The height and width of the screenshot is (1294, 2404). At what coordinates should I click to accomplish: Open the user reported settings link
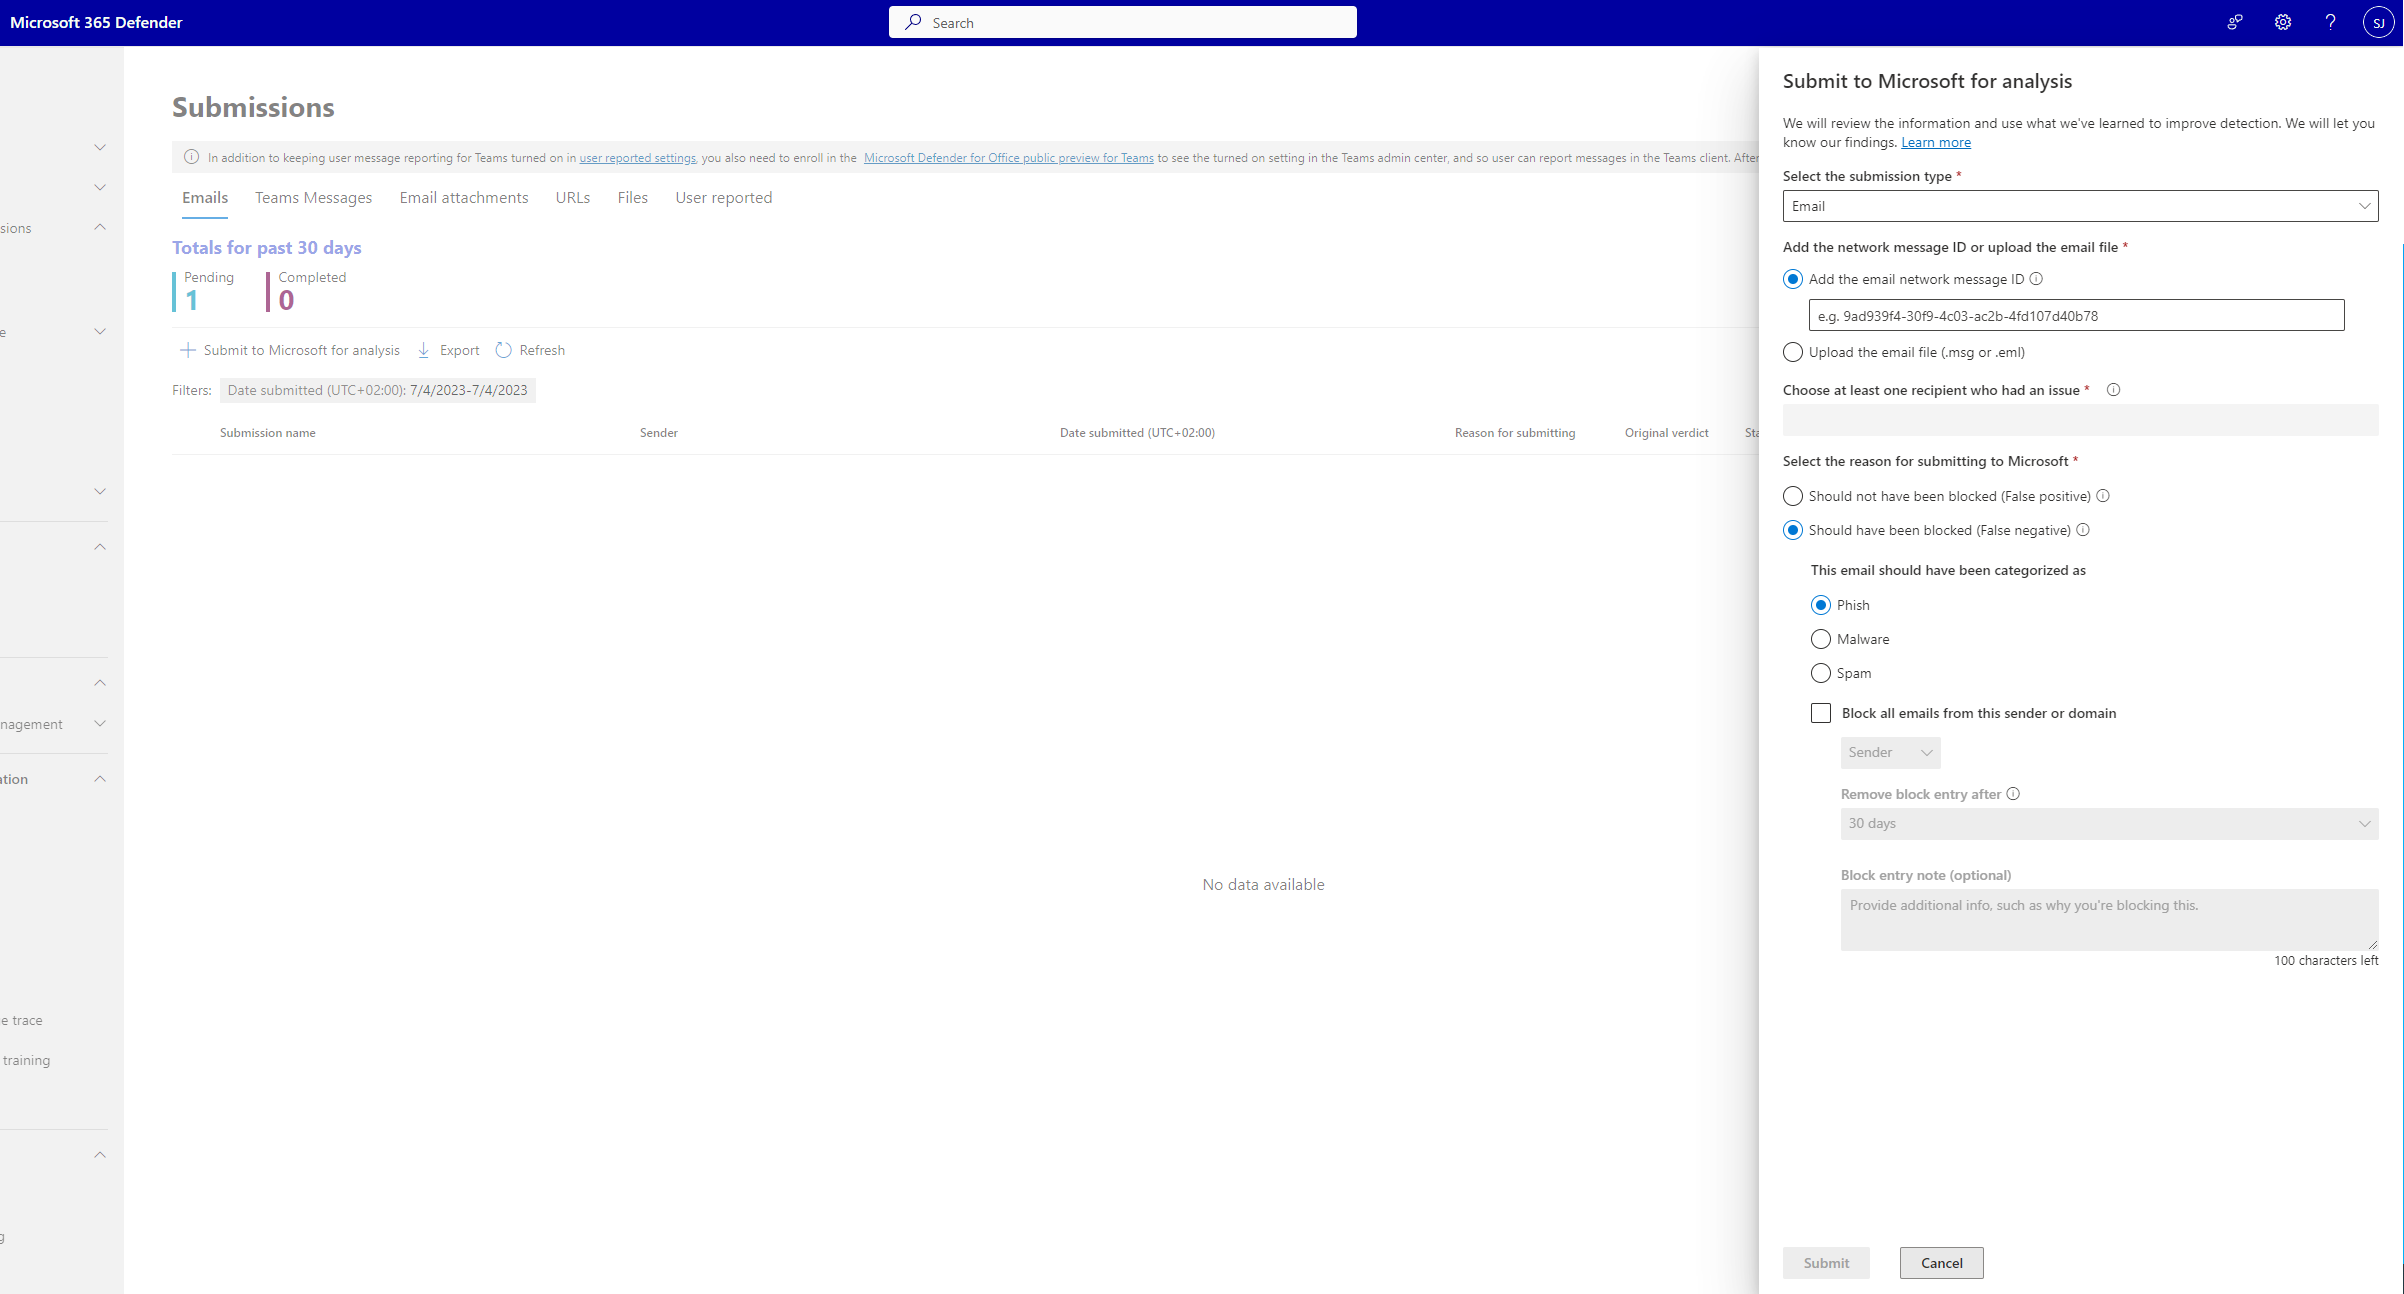pyautogui.click(x=637, y=158)
